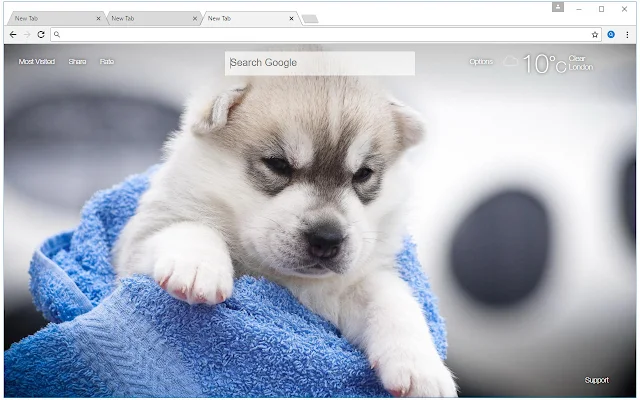This screenshot has width=640, height=400.
Task: Focus the Search Google box
Action: [x=320, y=63]
